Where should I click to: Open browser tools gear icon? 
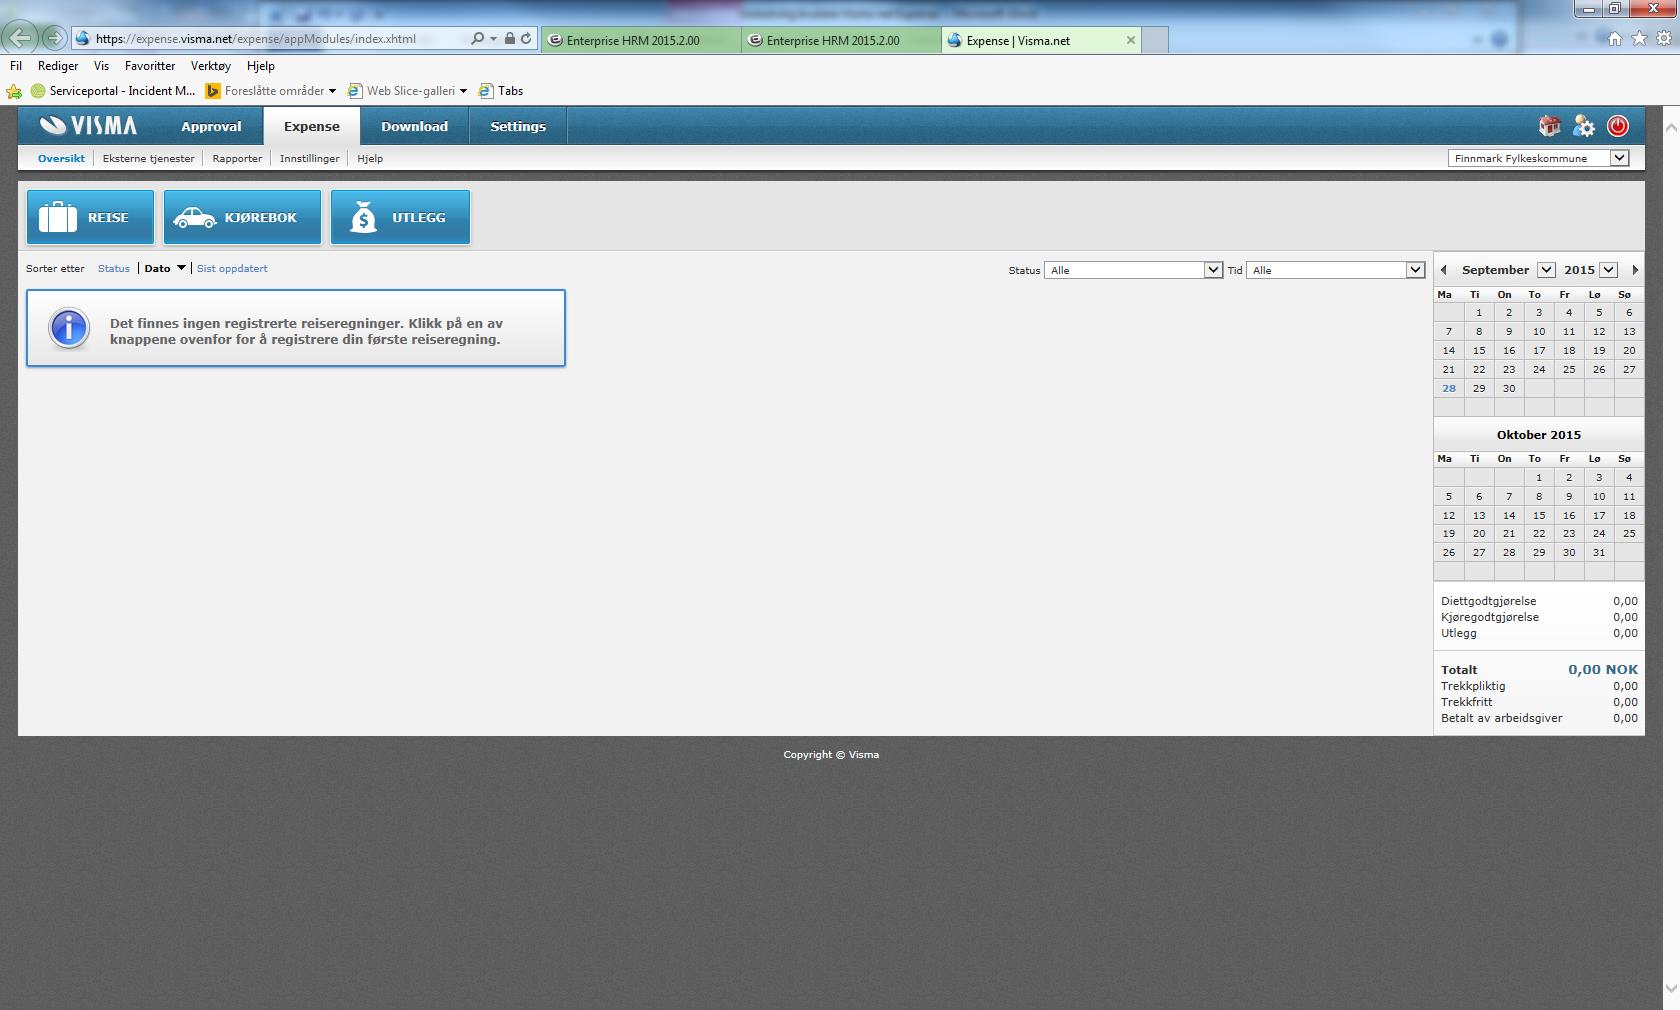1664,39
